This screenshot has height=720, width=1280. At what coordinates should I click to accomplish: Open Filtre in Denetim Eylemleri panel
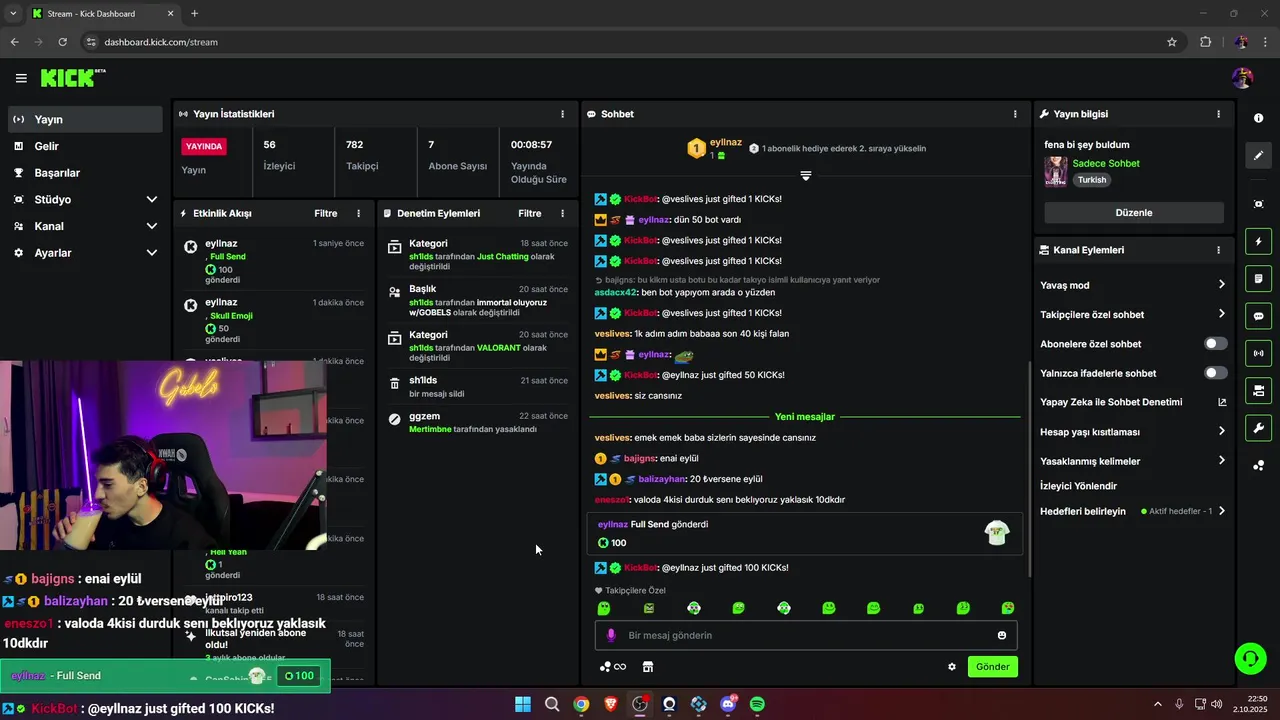(x=530, y=213)
